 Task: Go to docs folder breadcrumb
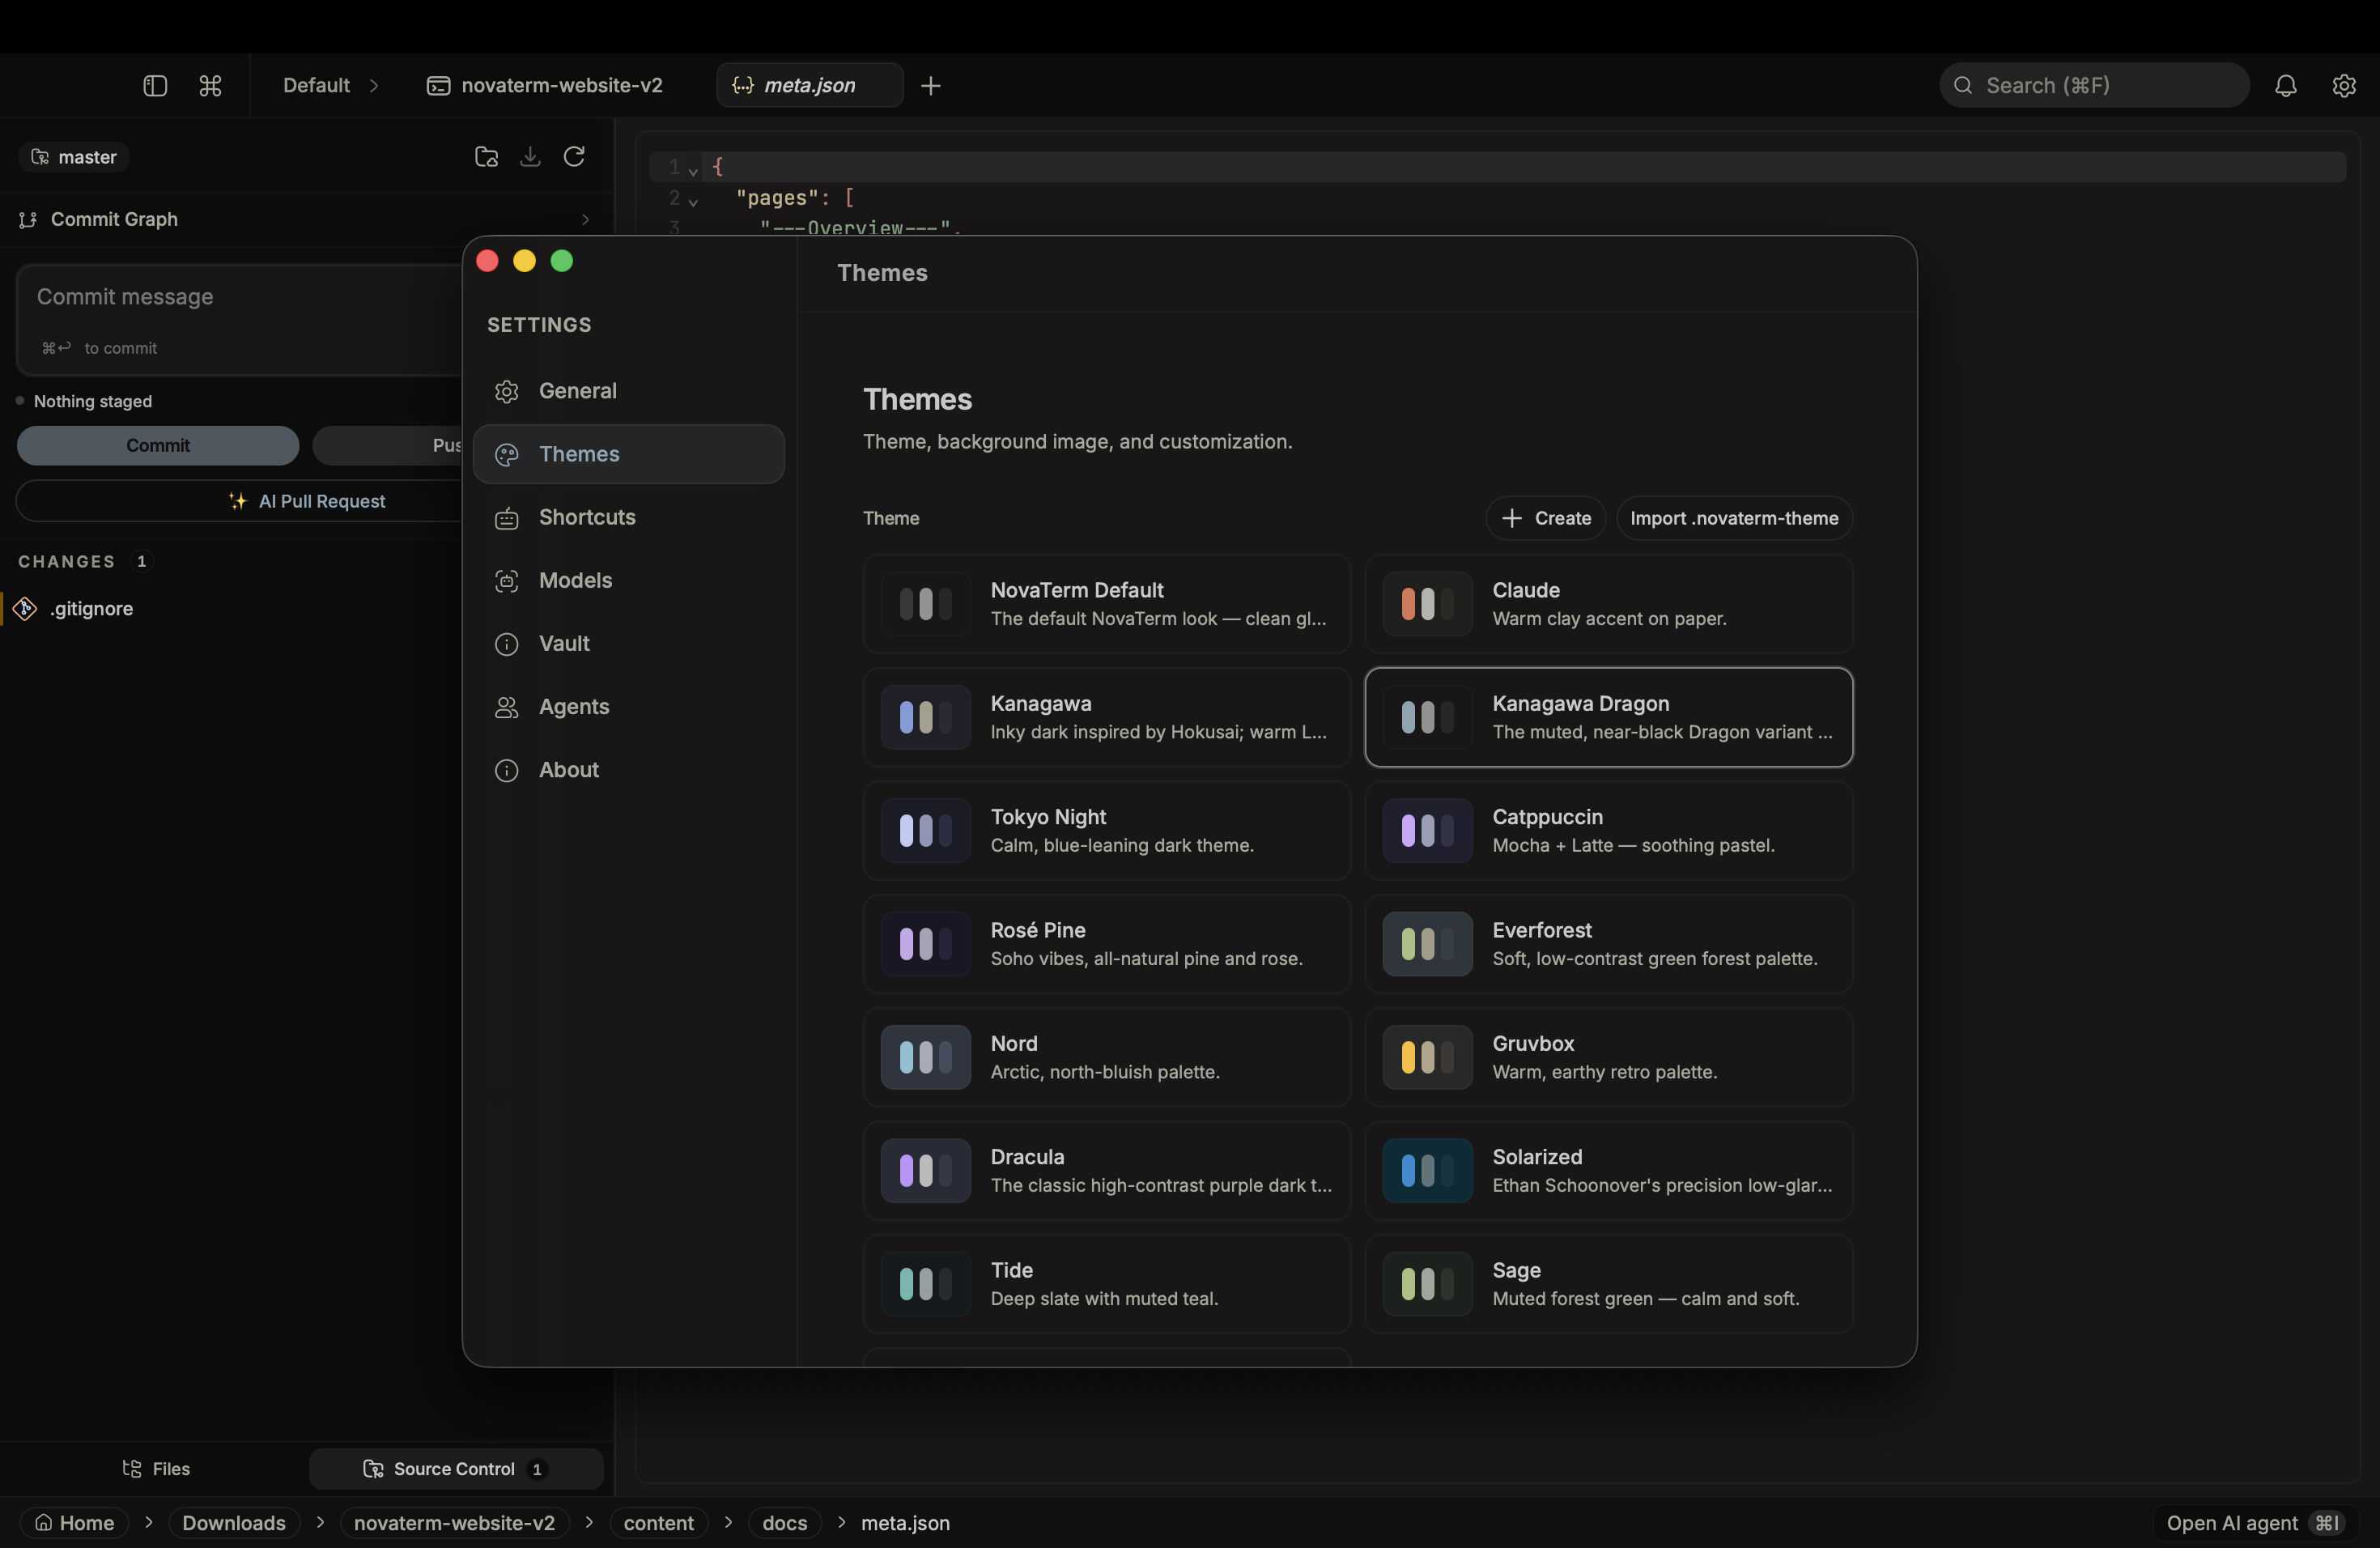coord(785,1522)
